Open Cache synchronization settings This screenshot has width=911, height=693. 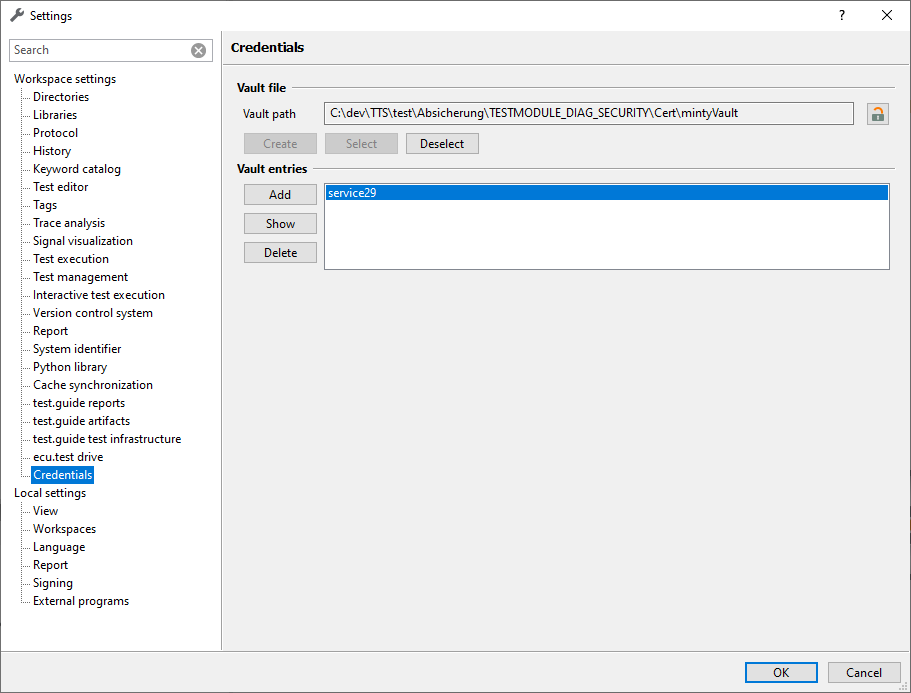coord(93,385)
